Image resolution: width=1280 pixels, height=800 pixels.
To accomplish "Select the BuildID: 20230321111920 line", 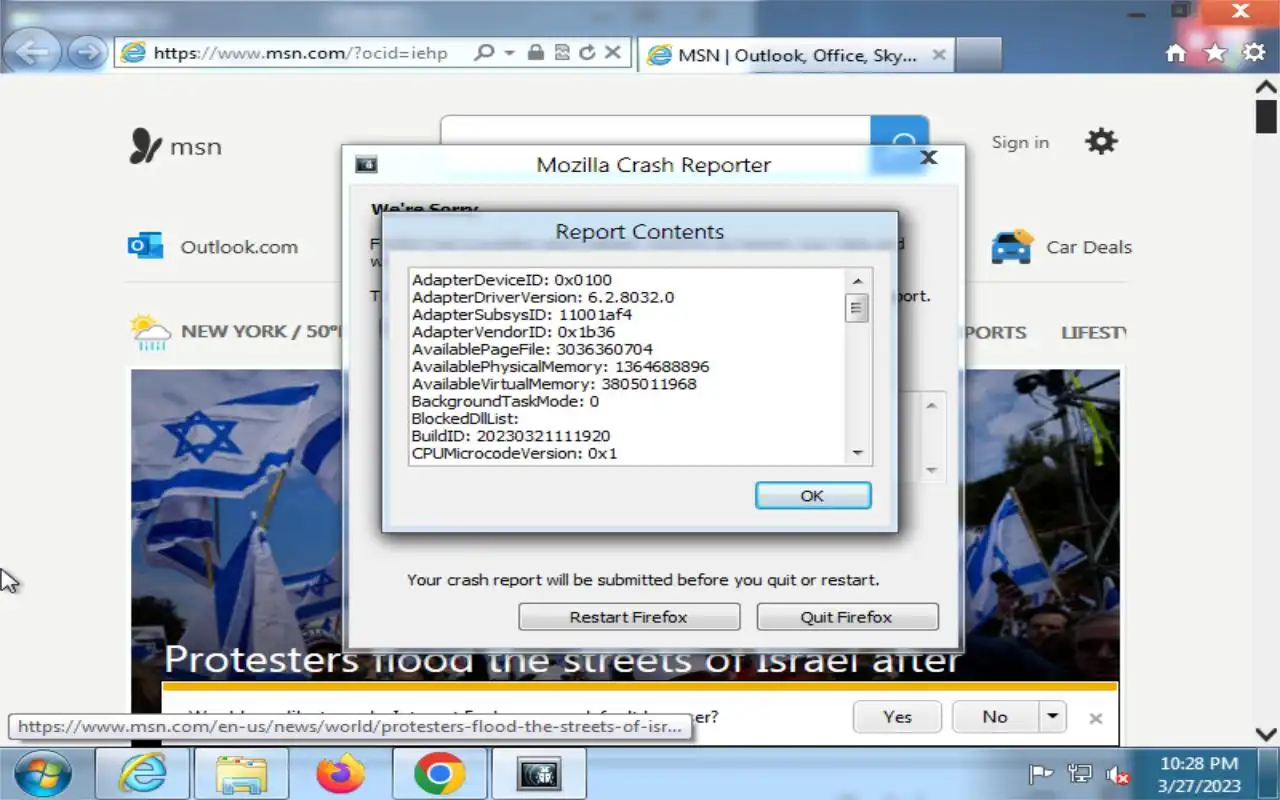I will 511,436.
